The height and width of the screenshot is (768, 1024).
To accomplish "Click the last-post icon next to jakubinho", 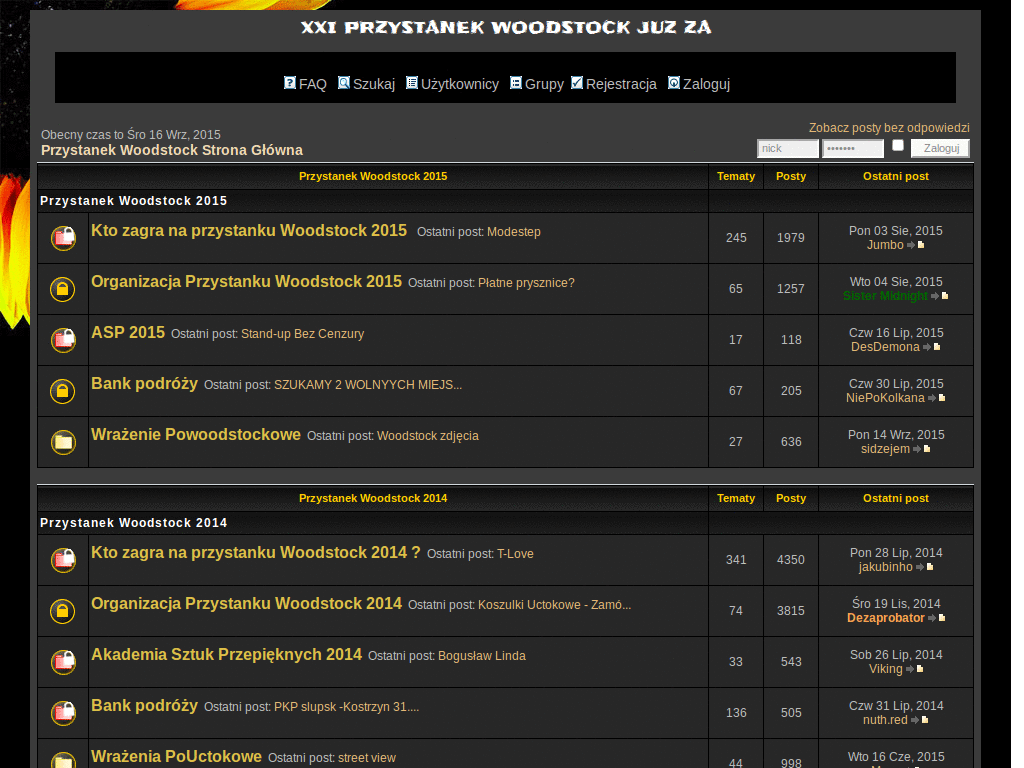I will (925, 567).
